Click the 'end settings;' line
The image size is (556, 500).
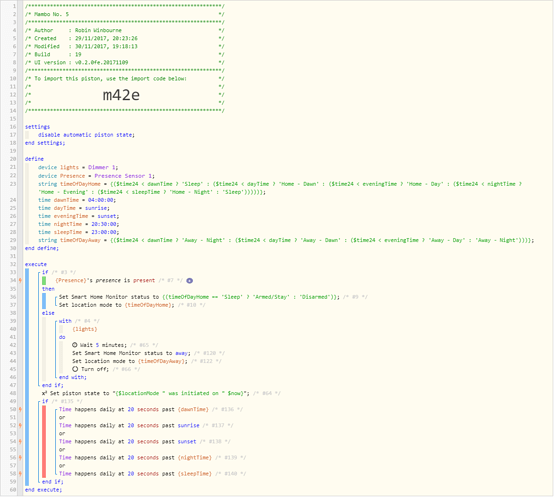tap(45, 144)
